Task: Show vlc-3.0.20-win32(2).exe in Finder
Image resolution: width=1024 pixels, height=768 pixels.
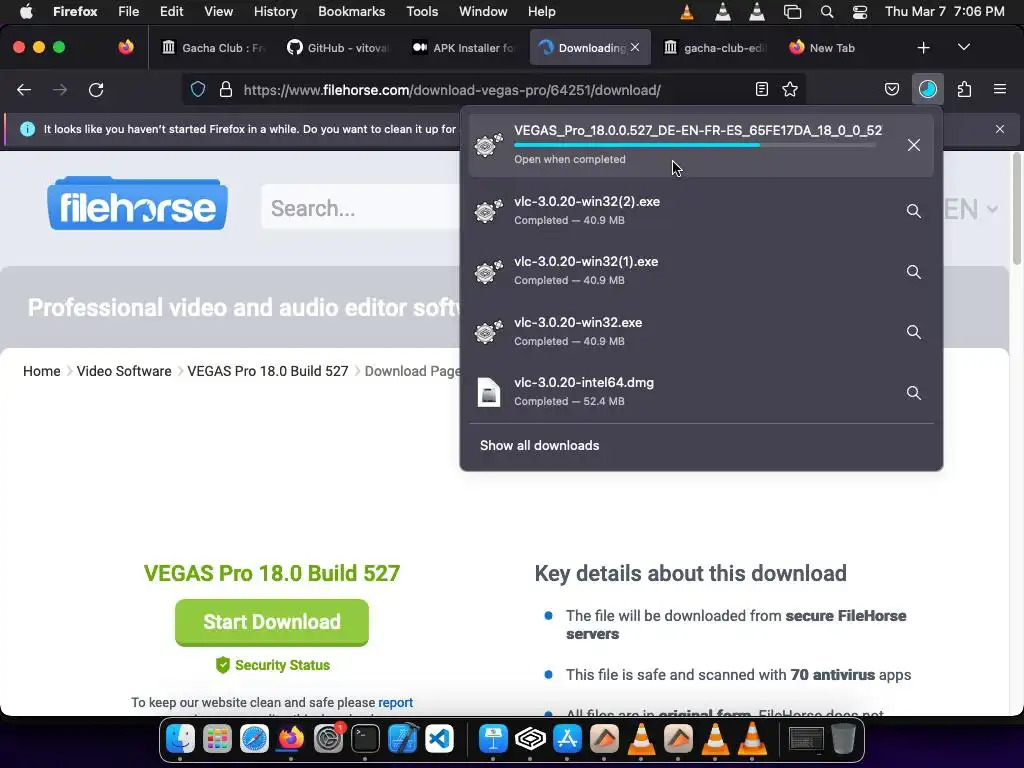Action: pyautogui.click(x=914, y=211)
